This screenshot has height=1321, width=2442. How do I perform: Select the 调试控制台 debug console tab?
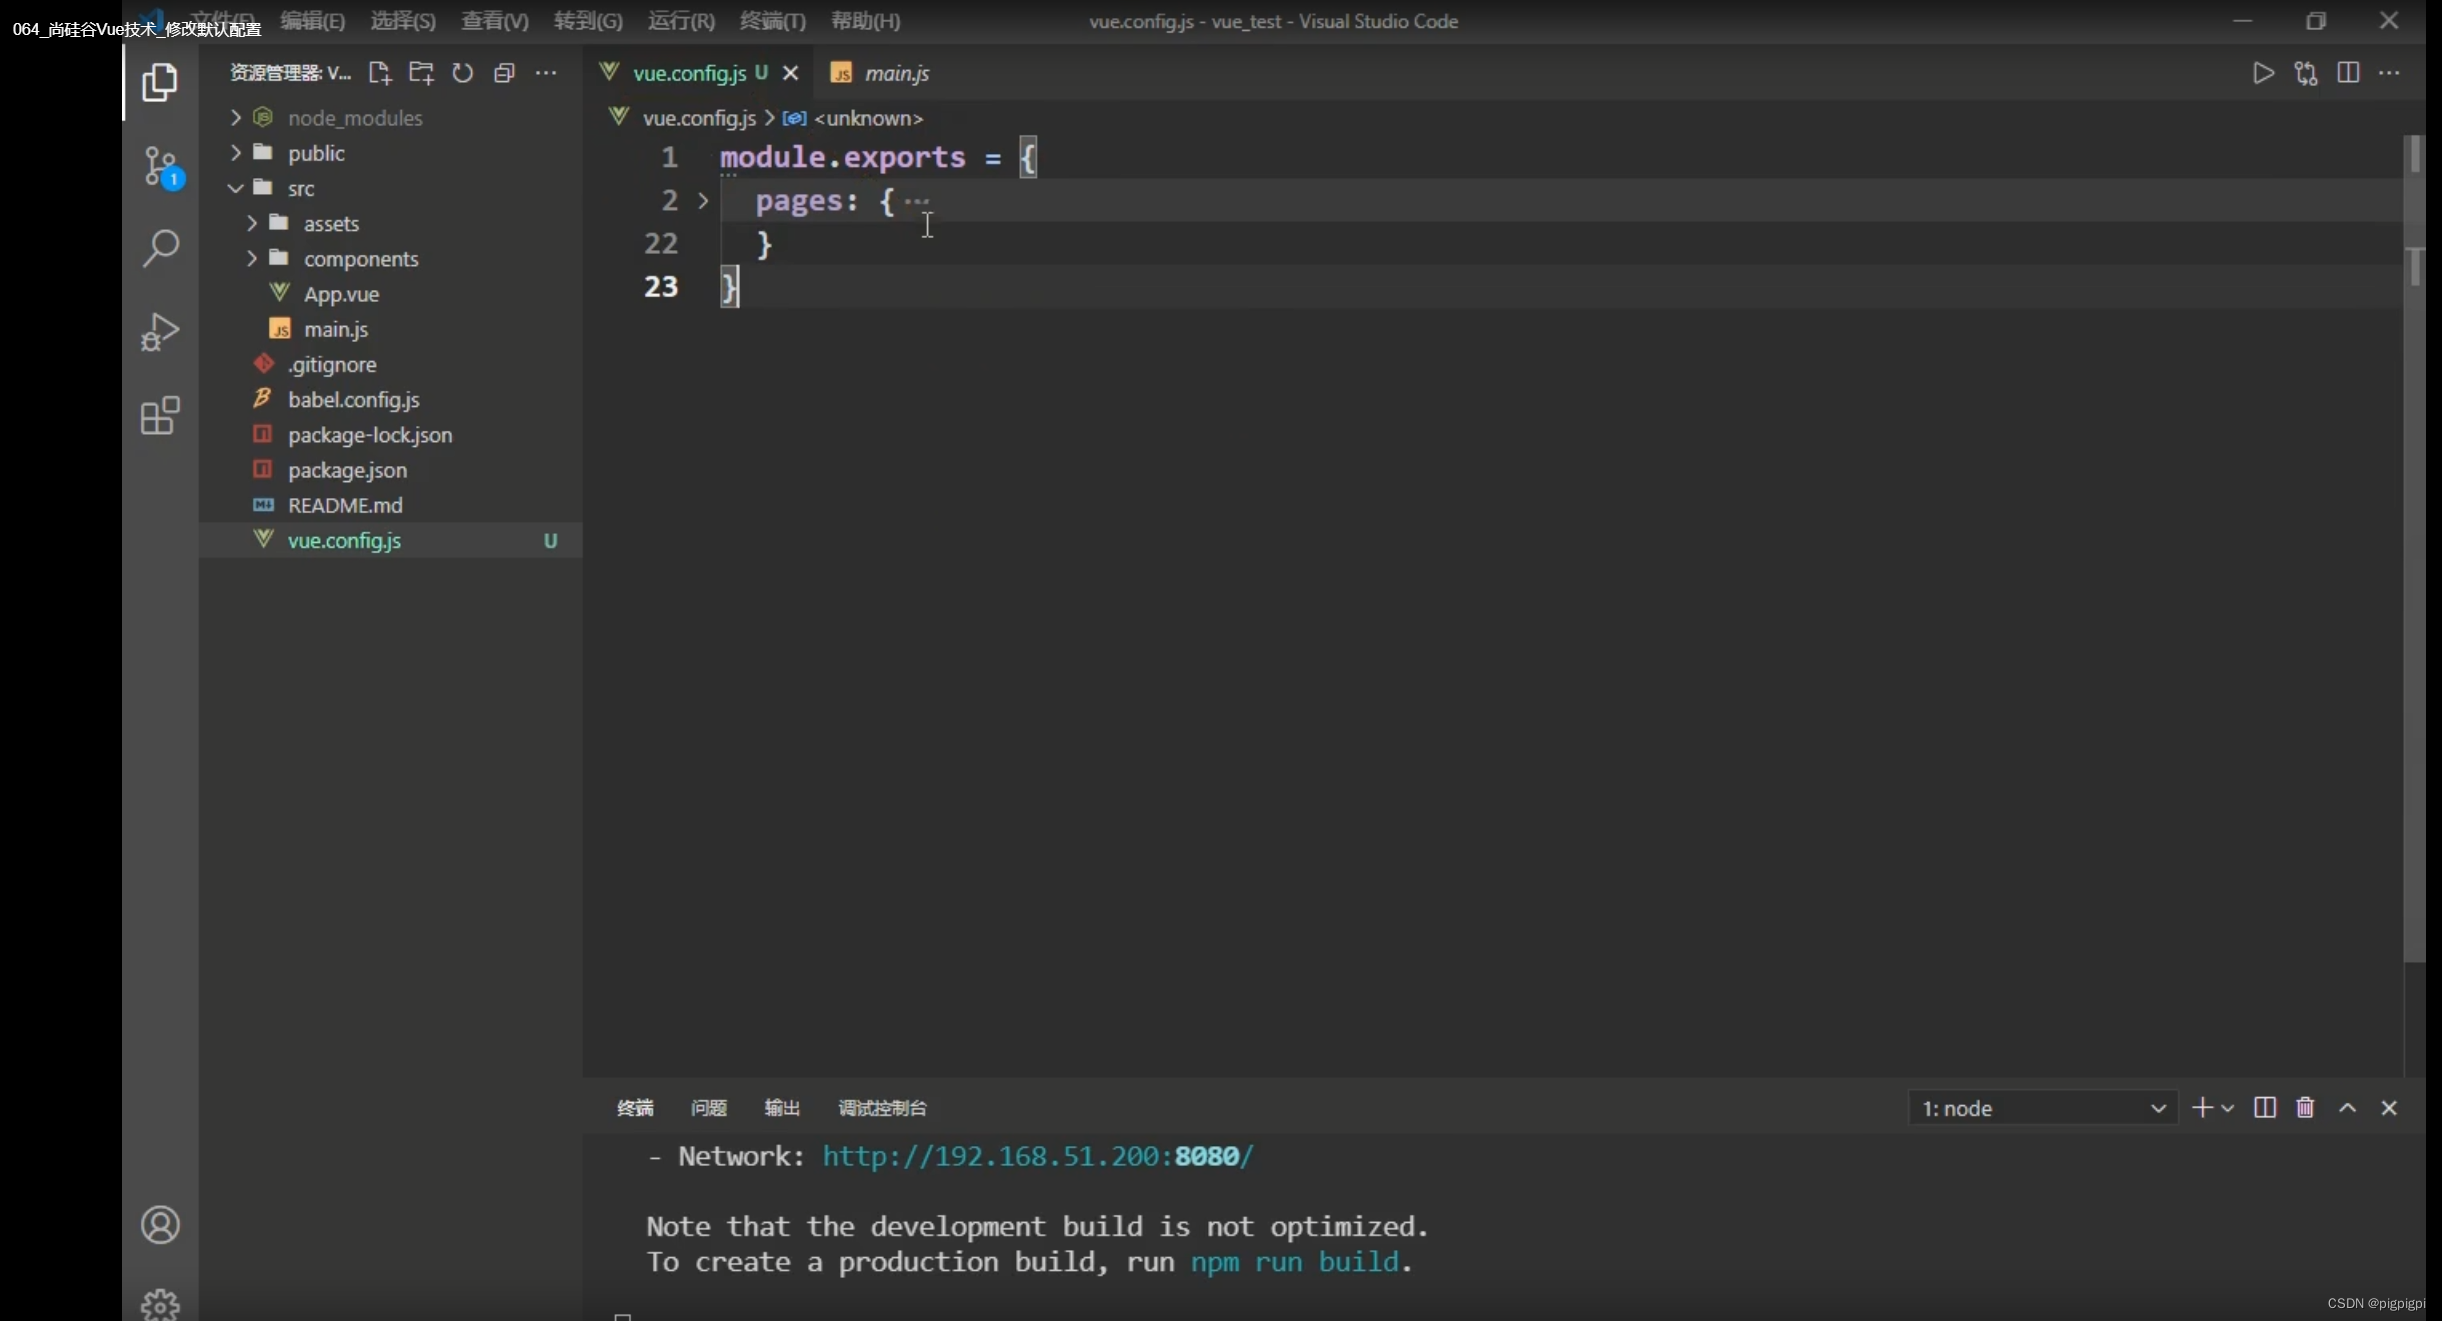pyautogui.click(x=882, y=1107)
